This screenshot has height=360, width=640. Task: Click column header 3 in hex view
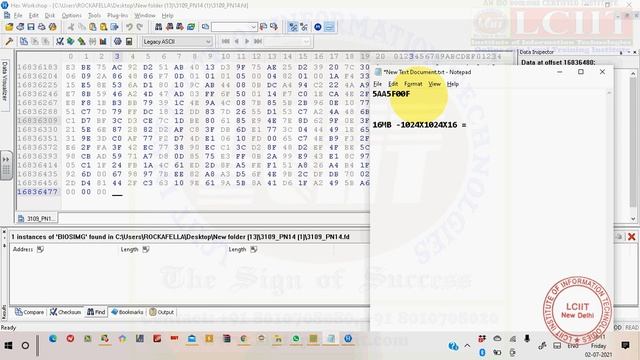pos(117,56)
